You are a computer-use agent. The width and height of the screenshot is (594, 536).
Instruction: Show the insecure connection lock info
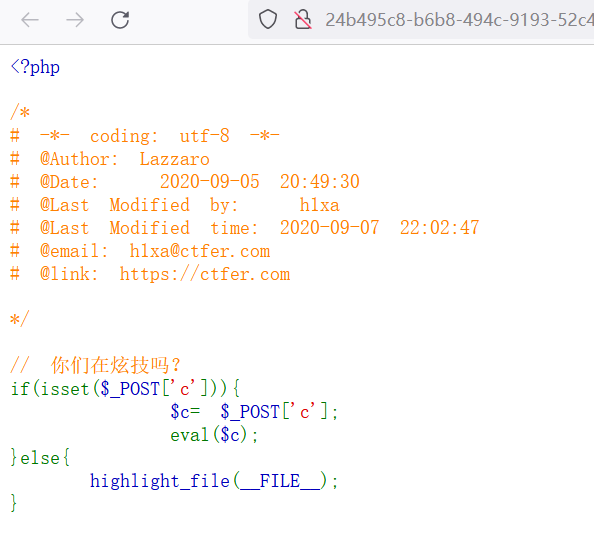[303, 19]
